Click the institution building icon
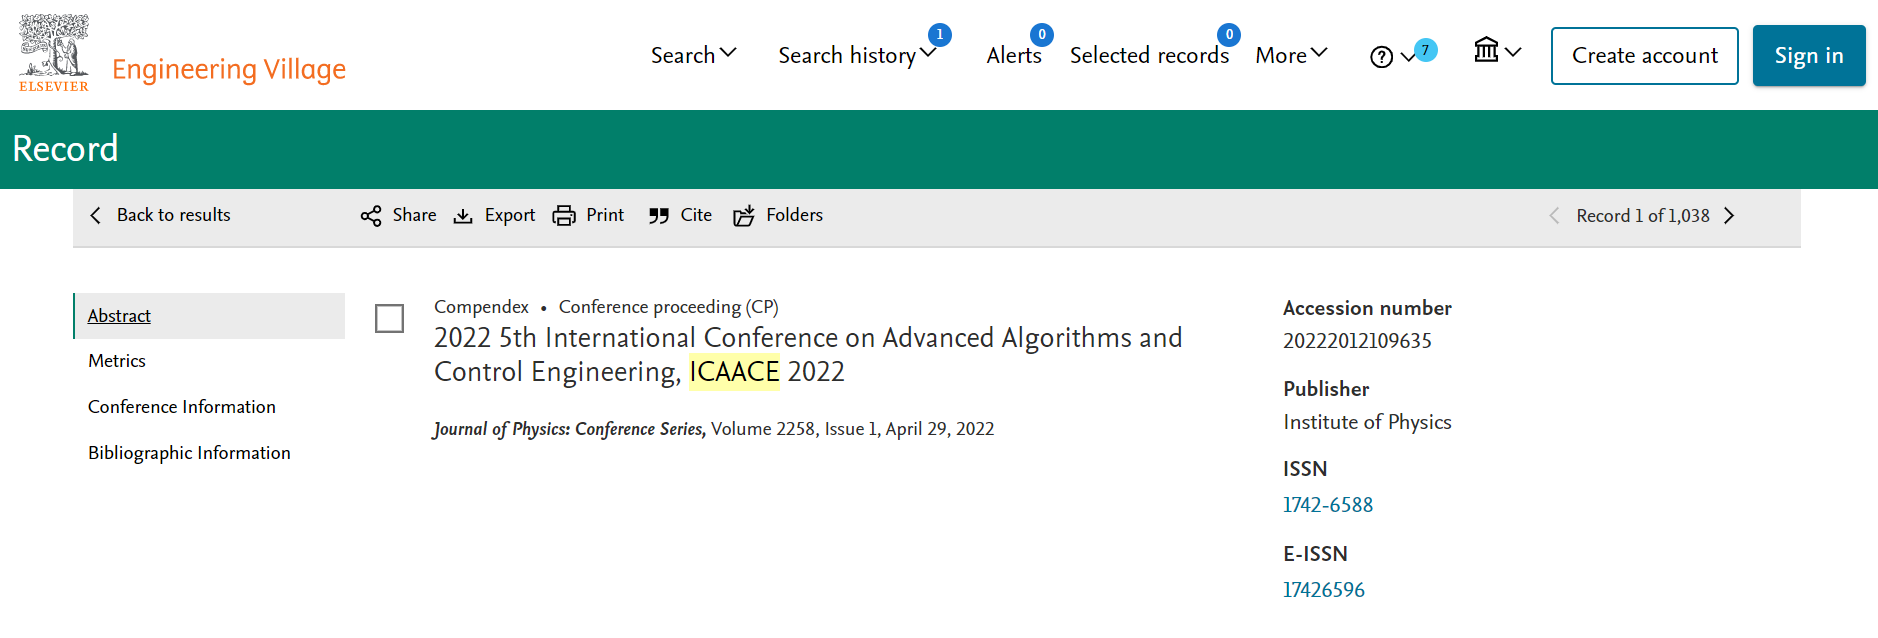1878x638 pixels. pyautogui.click(x=1486, y=50)
